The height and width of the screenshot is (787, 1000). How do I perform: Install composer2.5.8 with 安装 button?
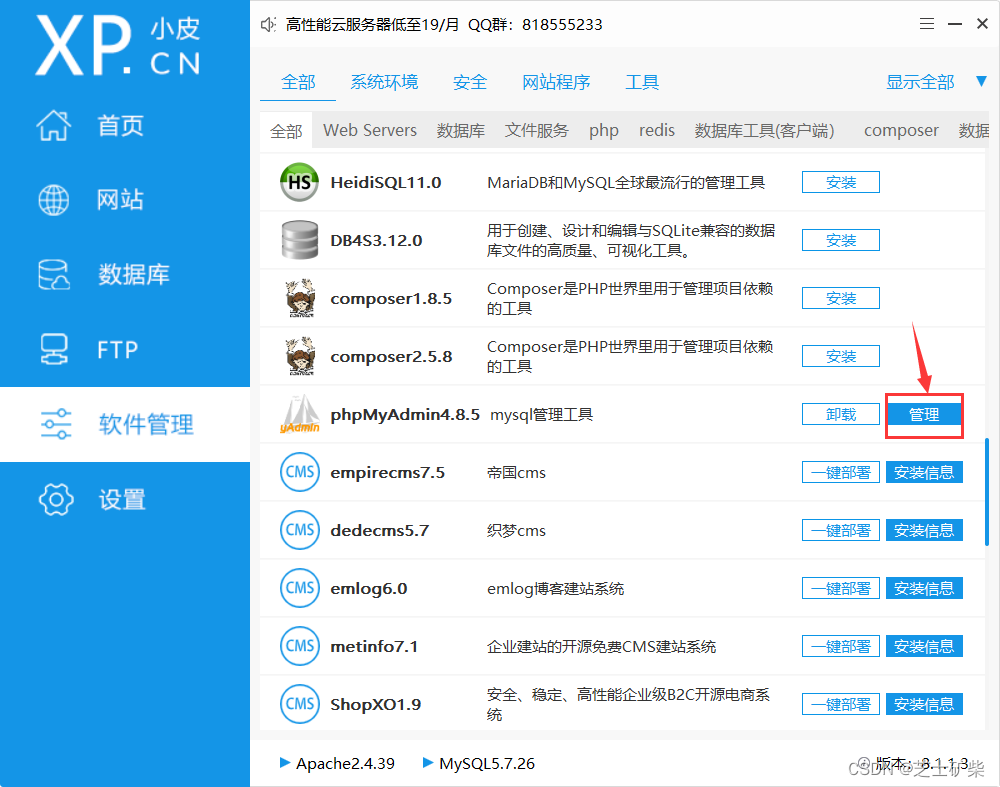(841, 356)
